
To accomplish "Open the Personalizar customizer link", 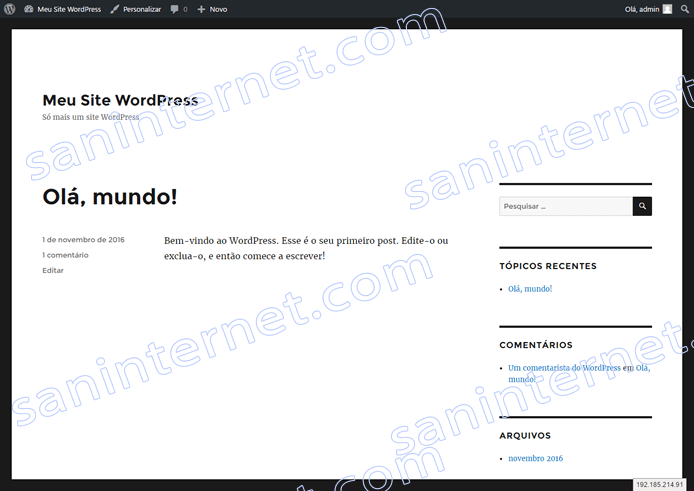I will click(135, 9).
